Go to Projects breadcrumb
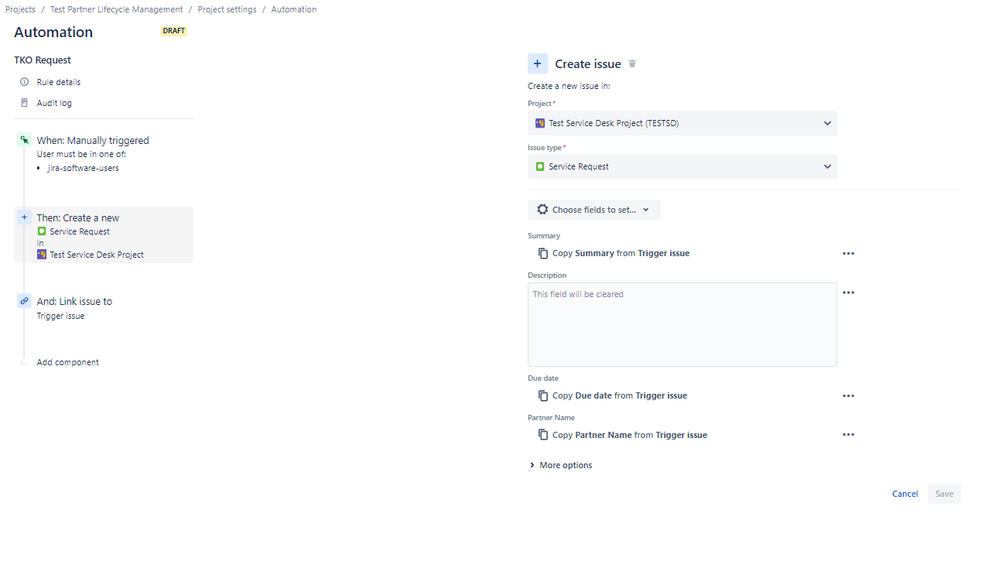 point(20,10)
